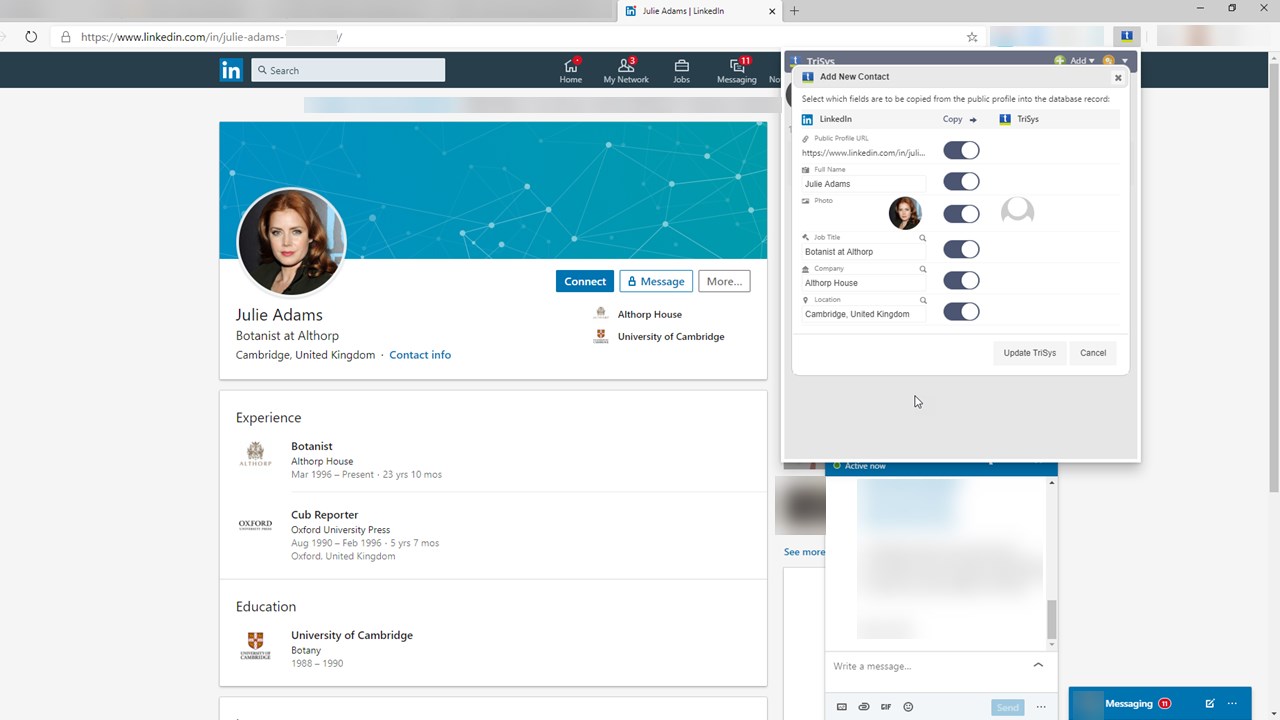Image resolution: width=1280 pixels, height=720 pixels.
Task: Click the Update TriSys button
Action: pyautogui.click(x=1030, y=352)
